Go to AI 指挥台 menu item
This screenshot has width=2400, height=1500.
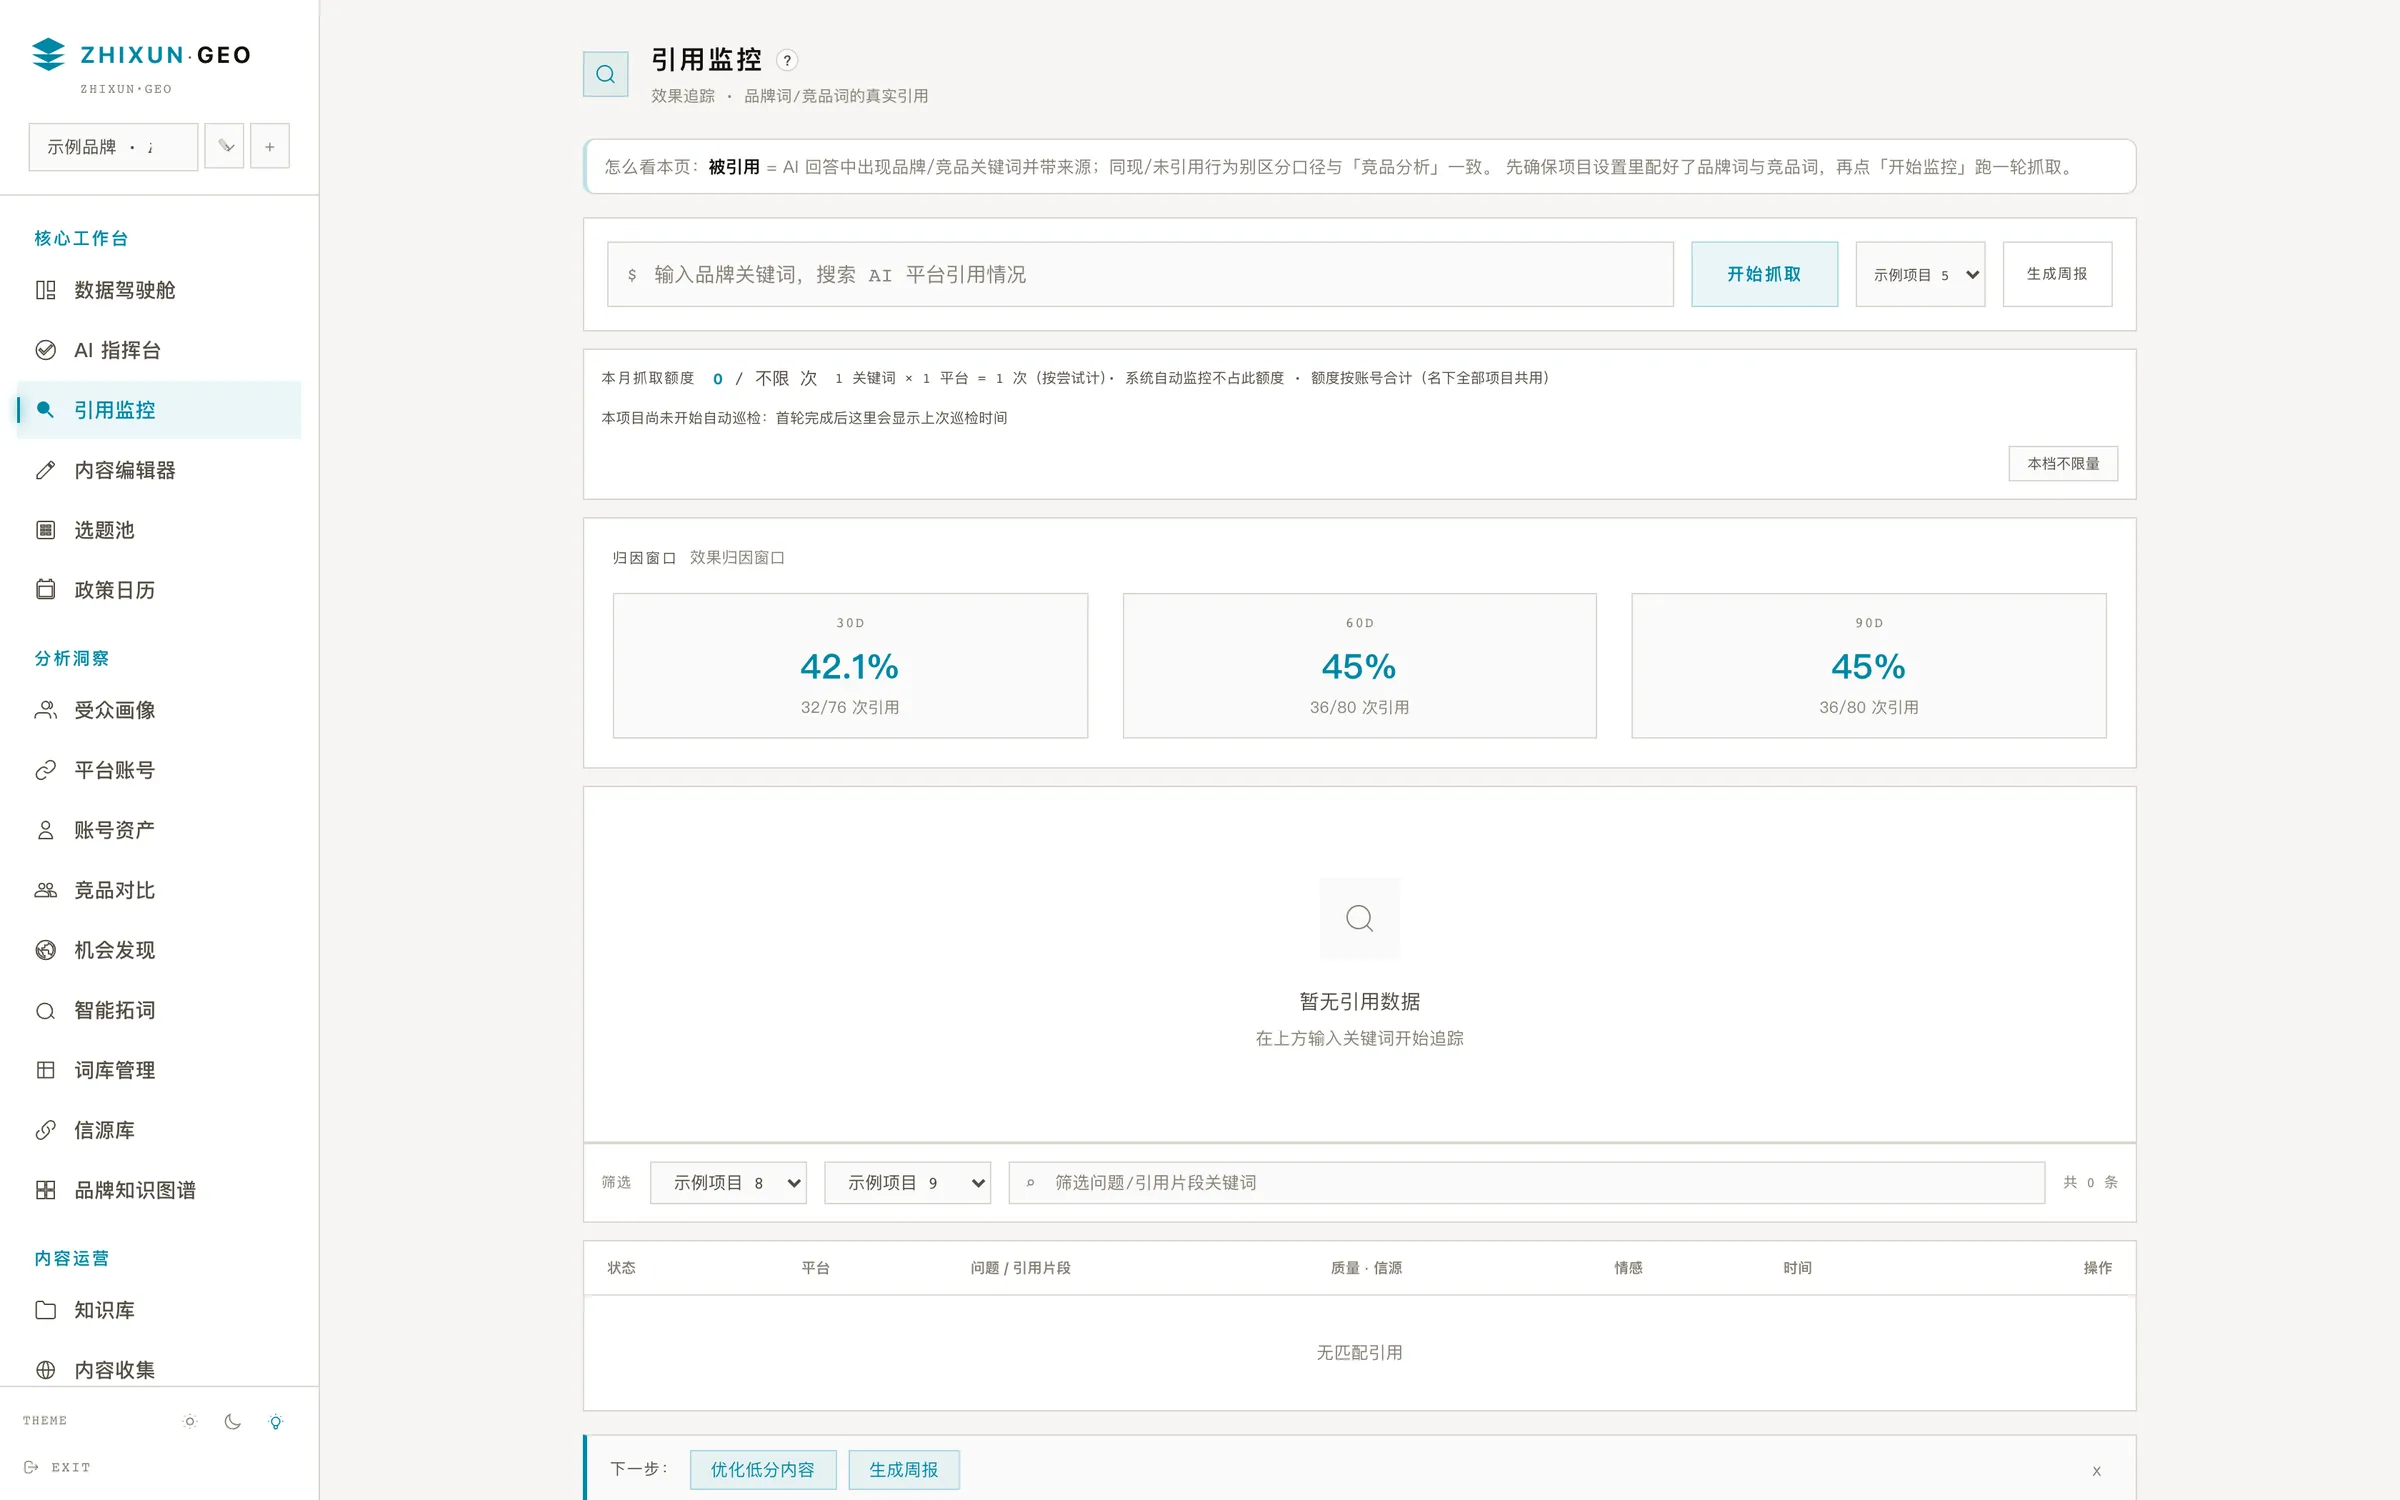tap(159, 350)
